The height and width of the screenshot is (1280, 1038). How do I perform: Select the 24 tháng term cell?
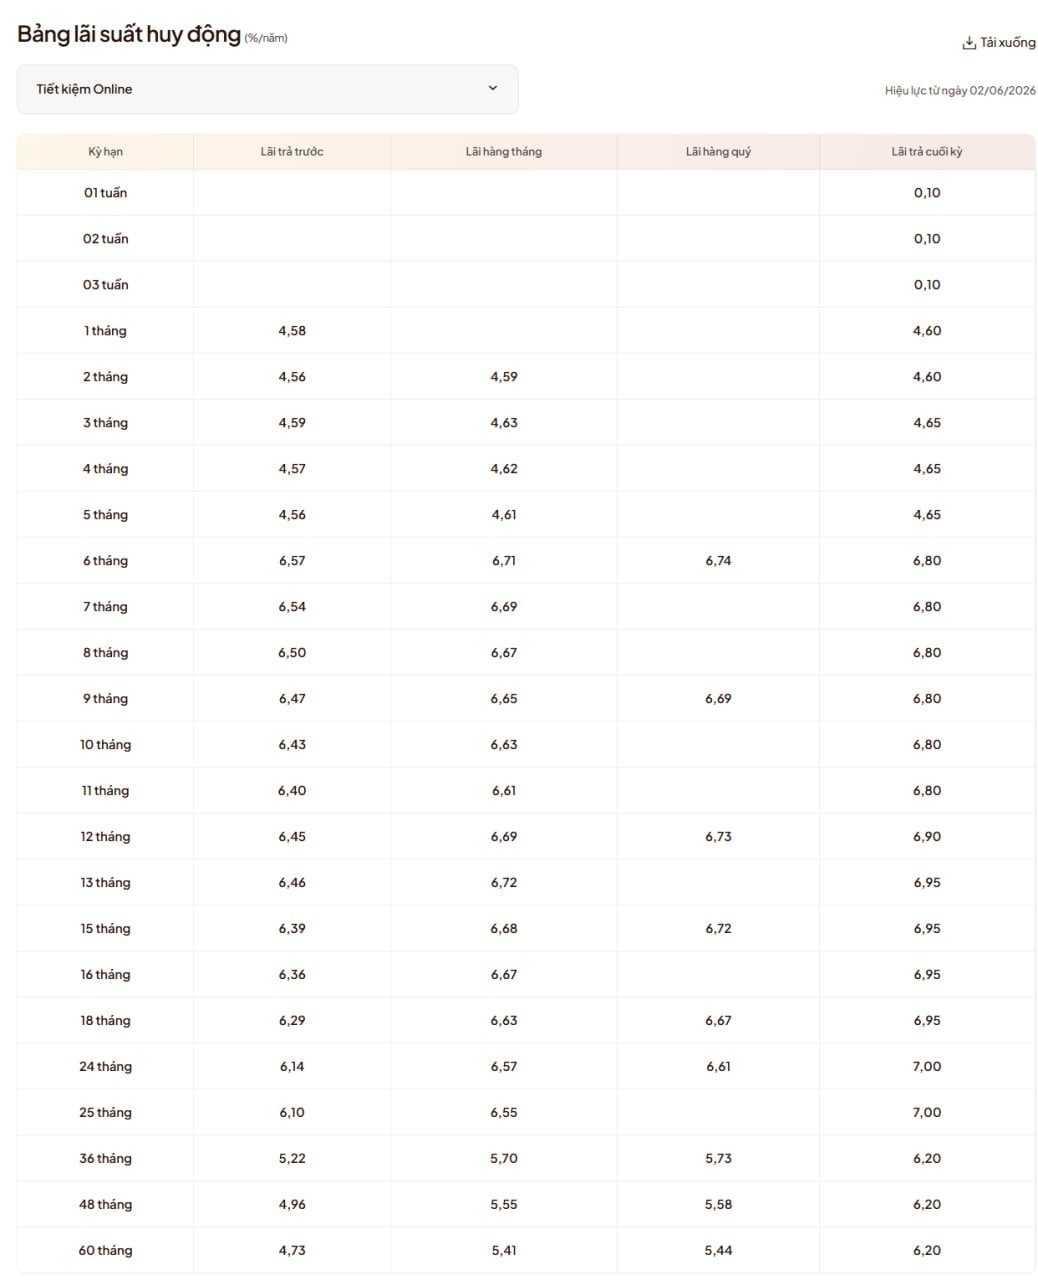105,1067
